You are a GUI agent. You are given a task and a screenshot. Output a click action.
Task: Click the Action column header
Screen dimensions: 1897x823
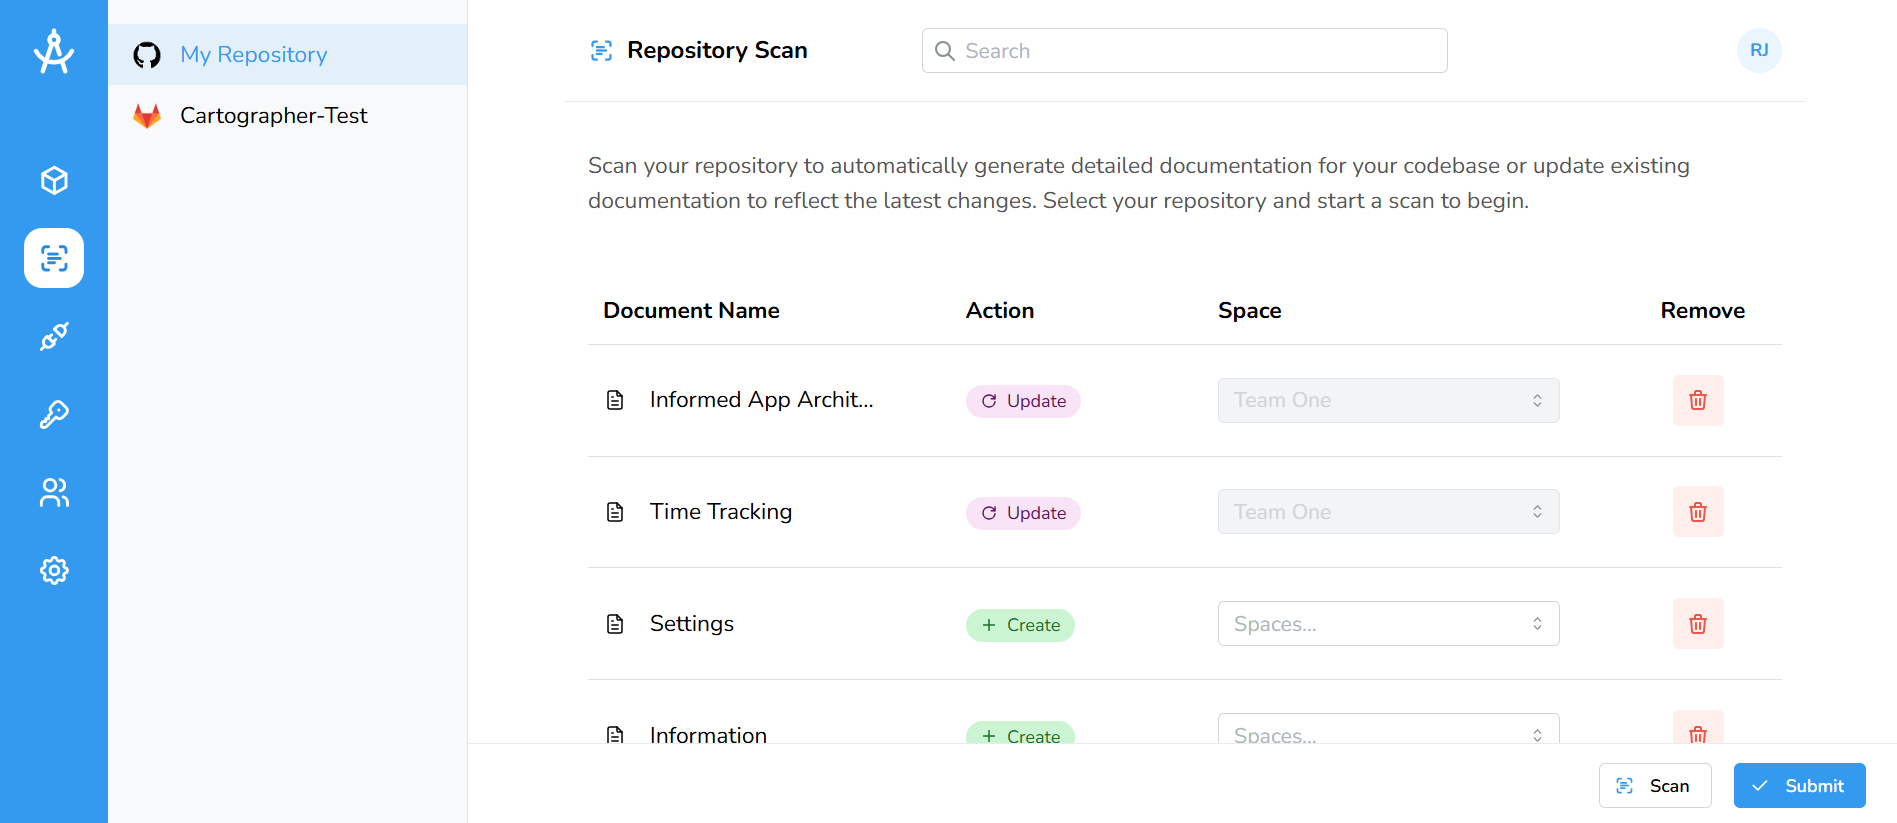1000,311
